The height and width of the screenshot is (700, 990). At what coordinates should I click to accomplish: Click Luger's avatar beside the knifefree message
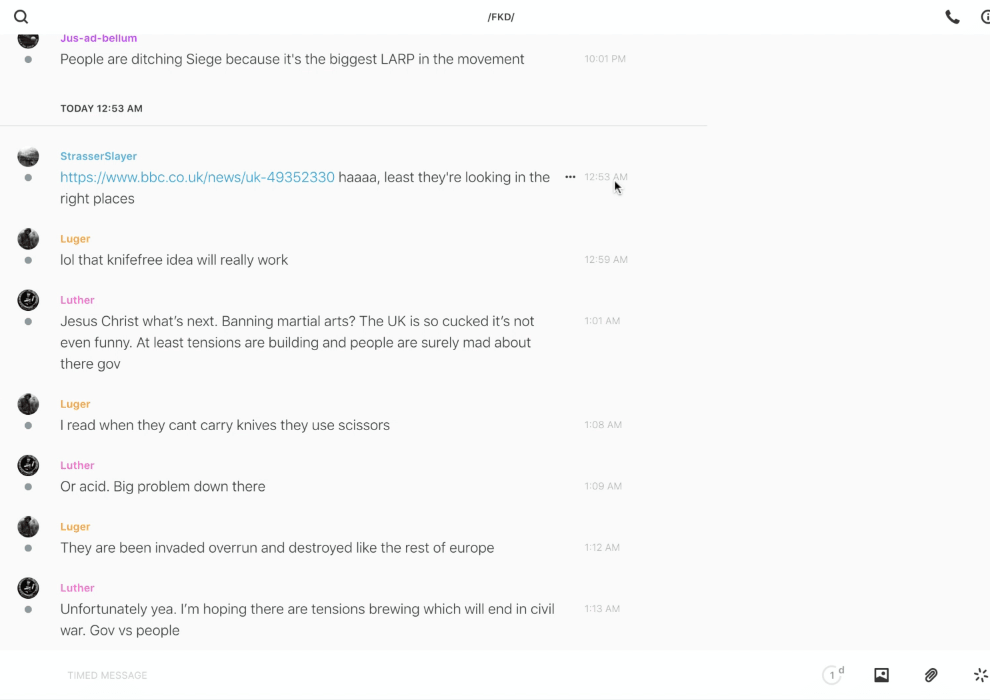coord(28,239)
